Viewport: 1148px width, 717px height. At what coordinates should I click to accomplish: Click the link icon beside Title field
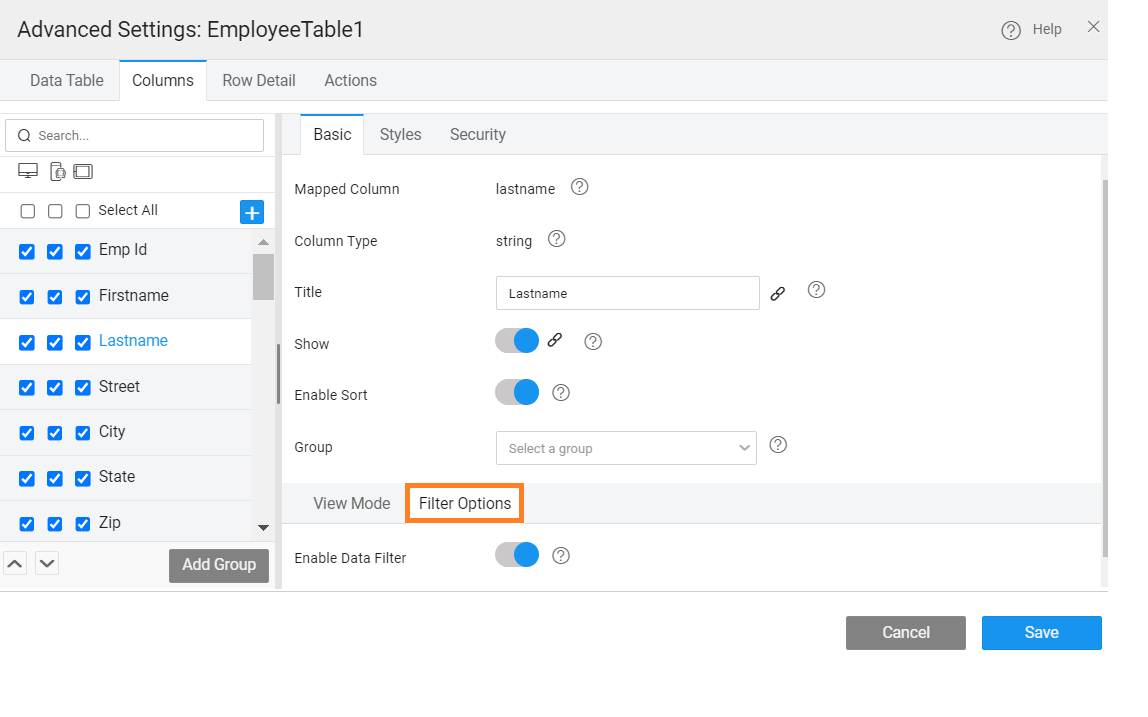tap(778, 294)
